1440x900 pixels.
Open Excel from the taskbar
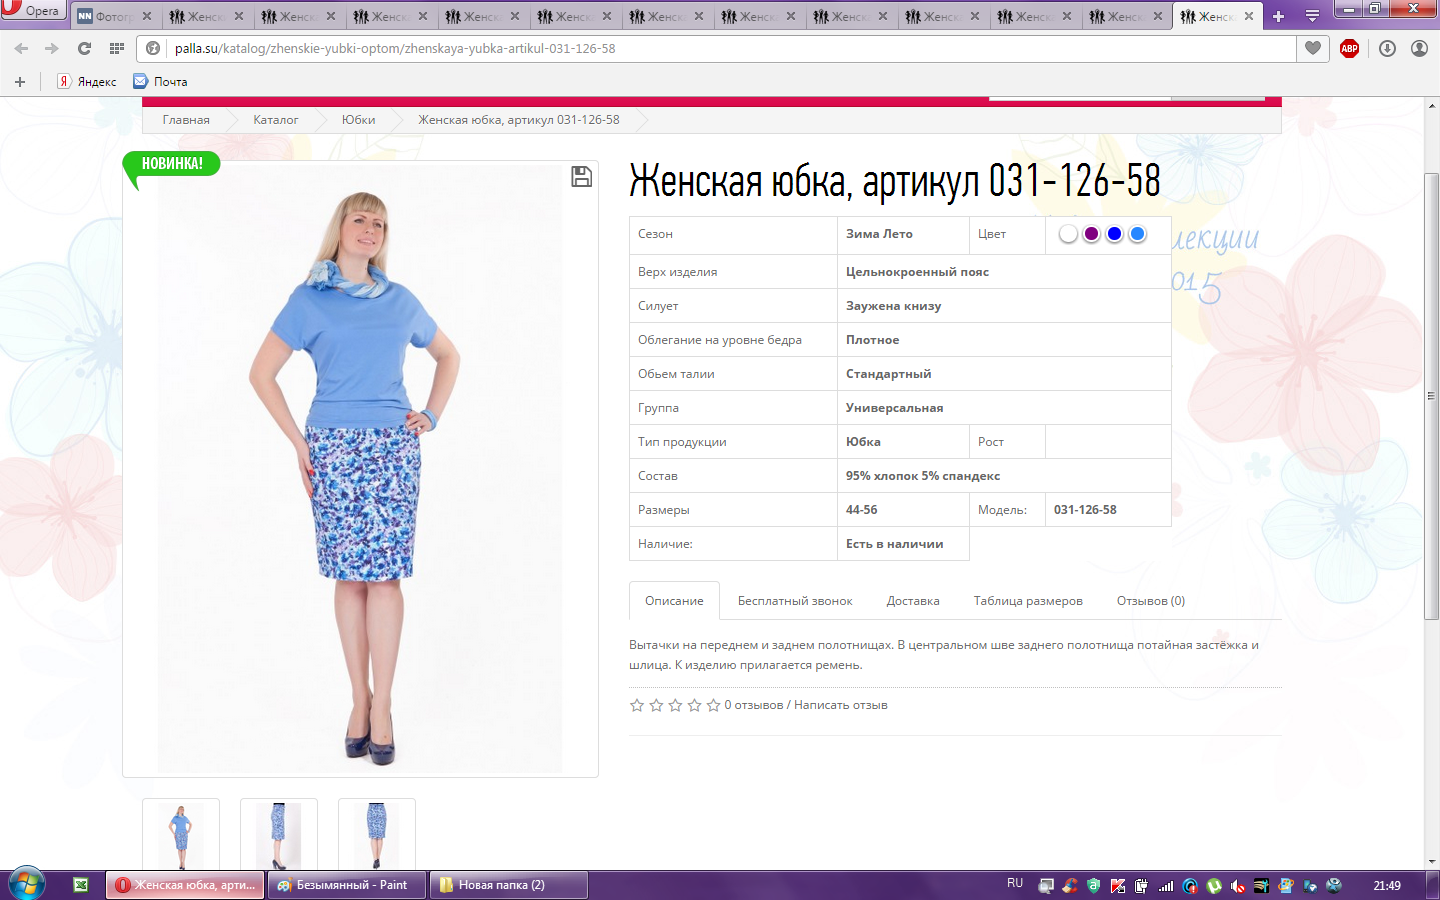coord(81,885)
